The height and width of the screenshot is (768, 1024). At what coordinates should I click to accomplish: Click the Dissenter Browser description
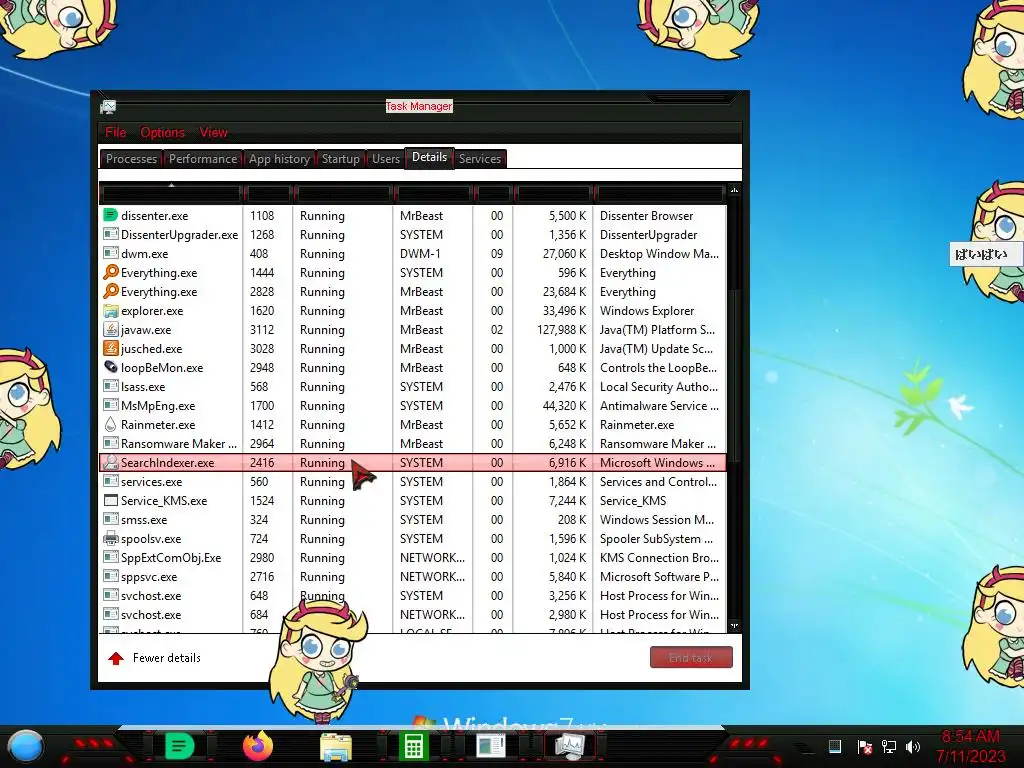click(647, 215)
